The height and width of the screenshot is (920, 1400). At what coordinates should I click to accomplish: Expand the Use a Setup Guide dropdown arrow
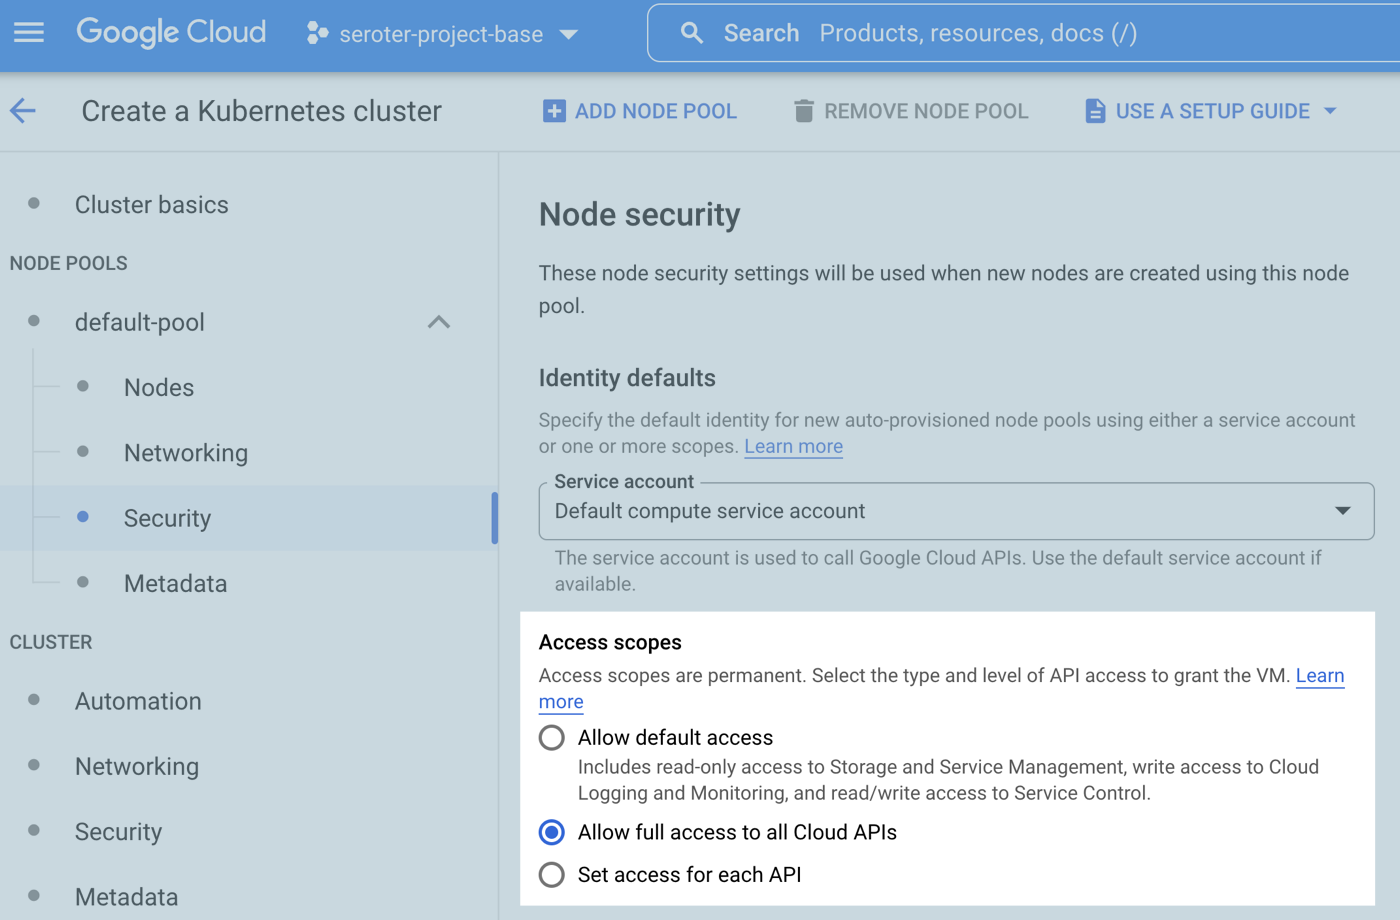pos(1330,111)
